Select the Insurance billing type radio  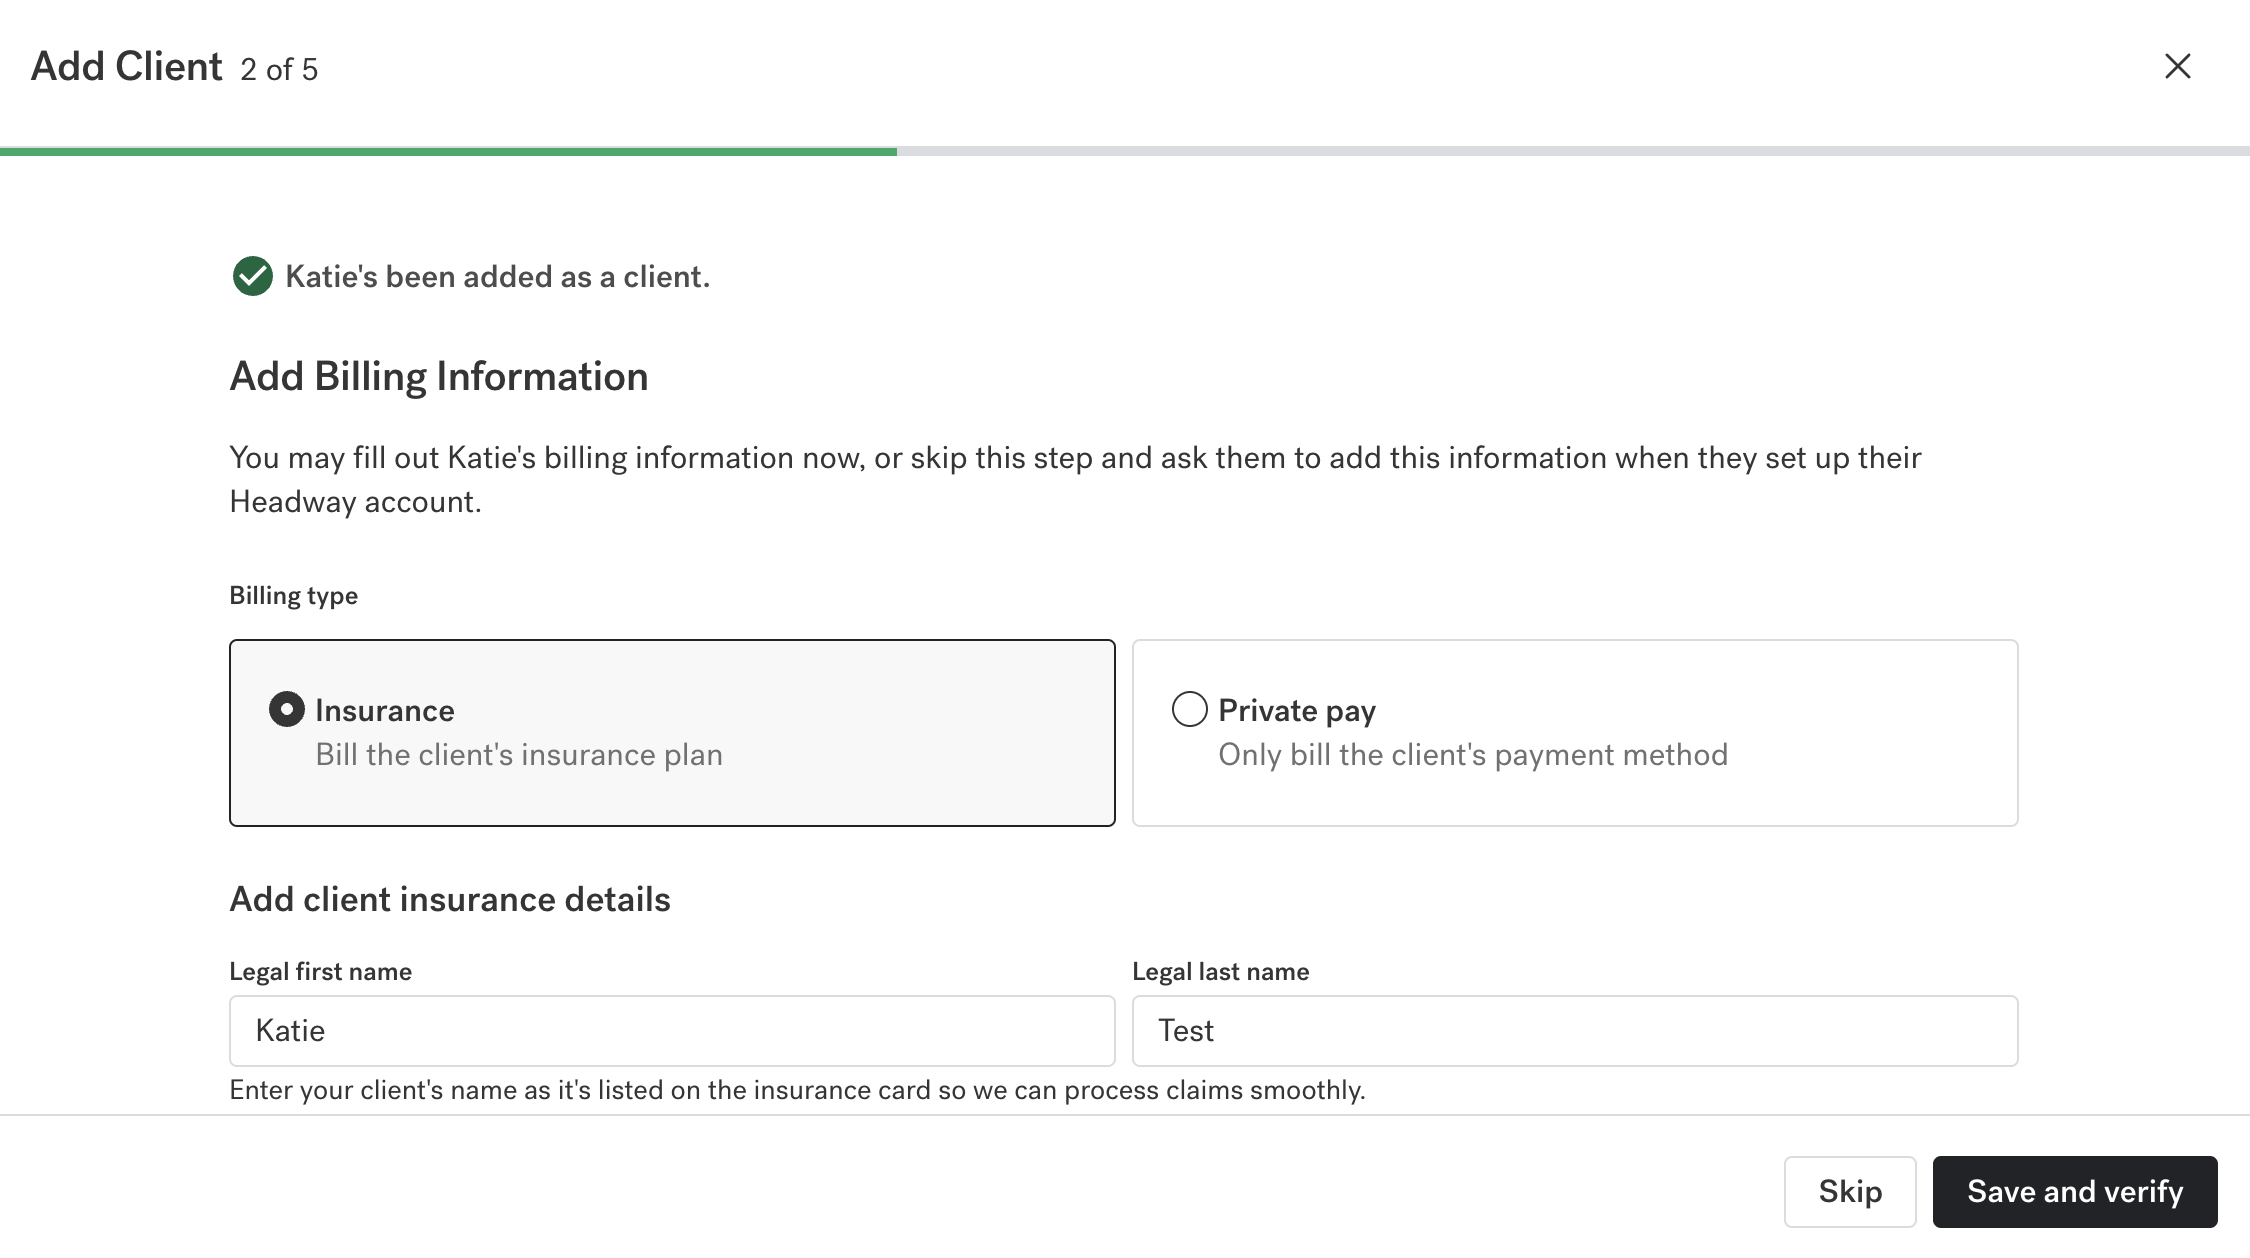point(286,709)
